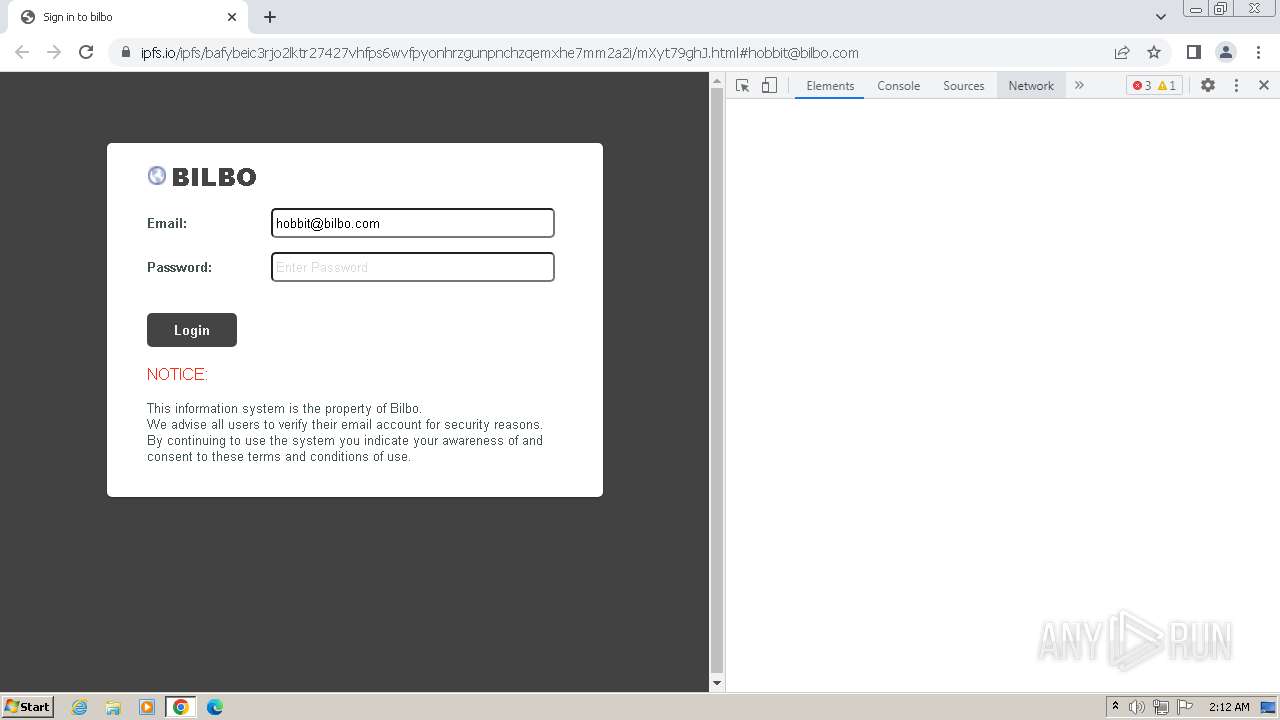
Task: Launch Internet Explorer from the taskbar
Action: [x=80, y=707]
